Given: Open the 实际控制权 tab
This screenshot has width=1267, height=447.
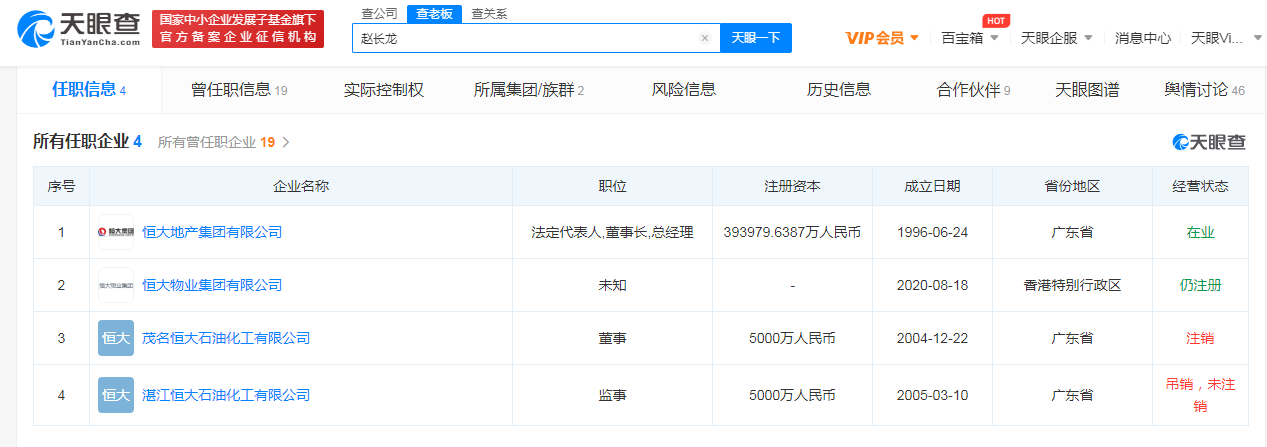Looking at the screenshot, I should point(384,90).
